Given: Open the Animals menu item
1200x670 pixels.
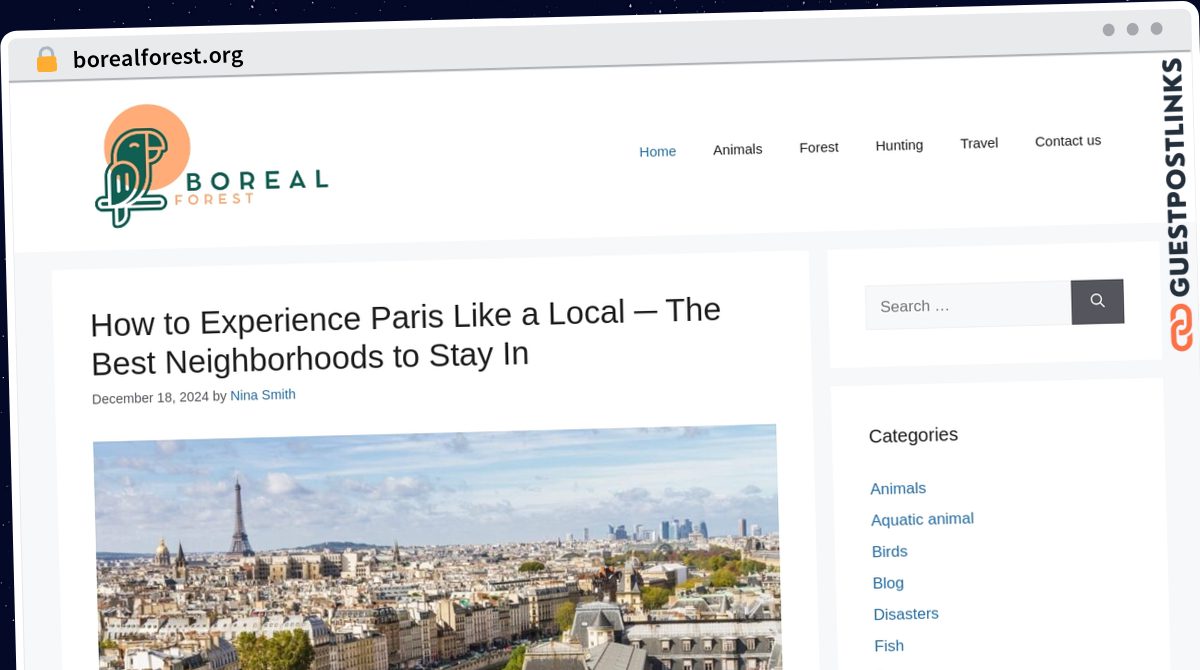Looking at the screenshot, I should (x=738, y=149).
